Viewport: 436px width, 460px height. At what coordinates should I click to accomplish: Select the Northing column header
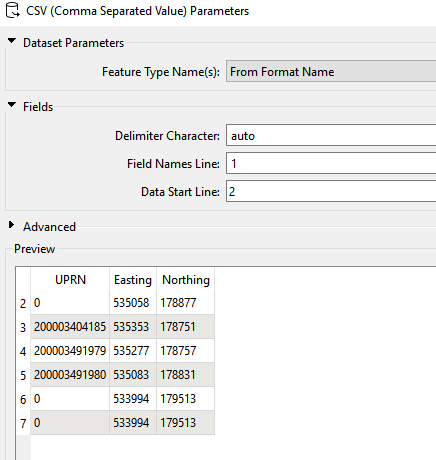click(x=186, y=279)
